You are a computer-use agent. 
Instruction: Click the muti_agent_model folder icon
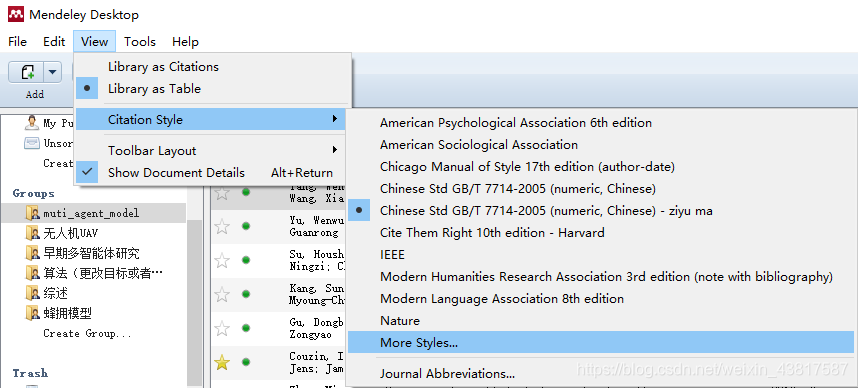(33, 213)
